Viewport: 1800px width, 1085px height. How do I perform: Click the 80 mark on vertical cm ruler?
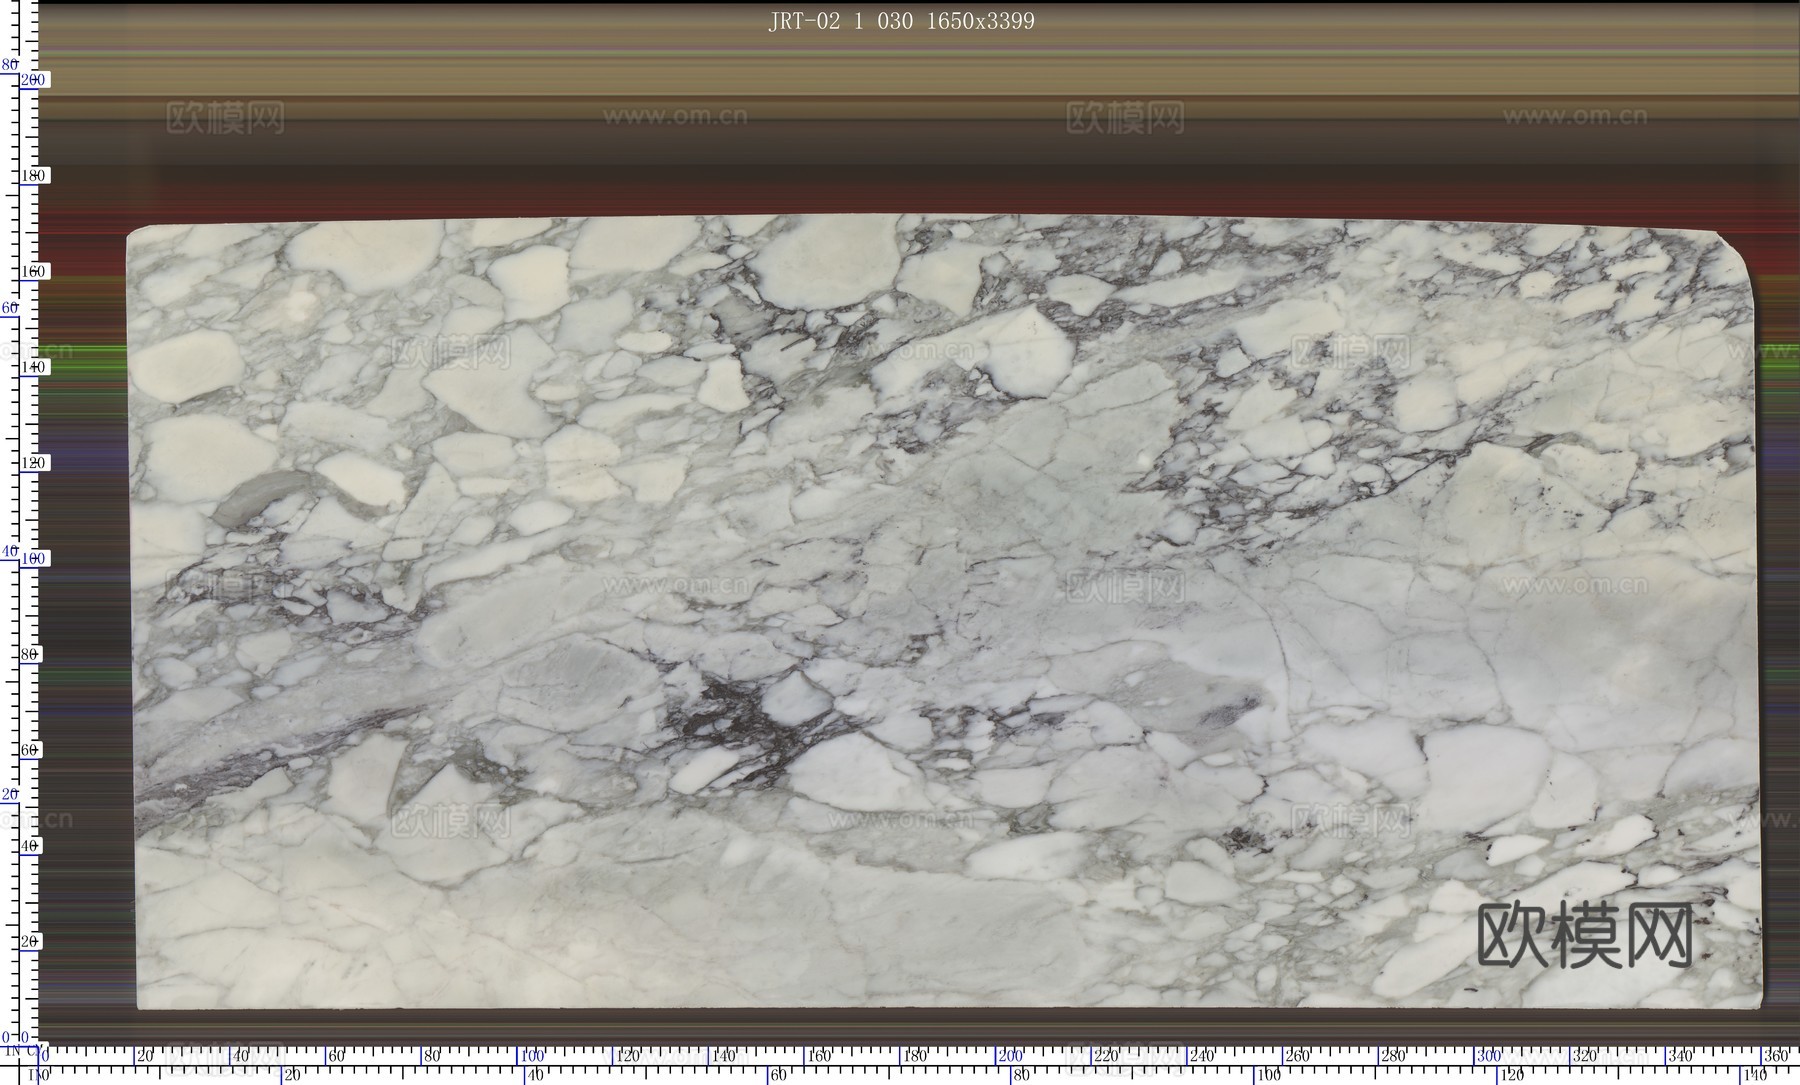point(31,654)
